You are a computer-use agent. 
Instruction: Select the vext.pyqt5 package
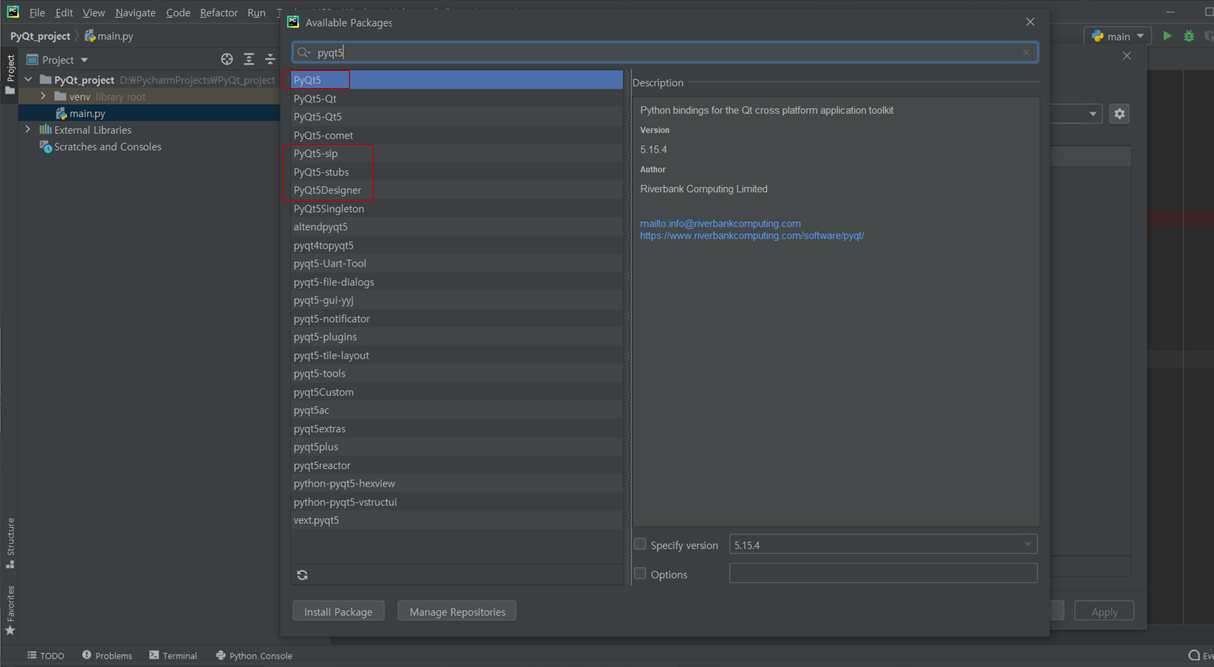[x=457, y=520]
